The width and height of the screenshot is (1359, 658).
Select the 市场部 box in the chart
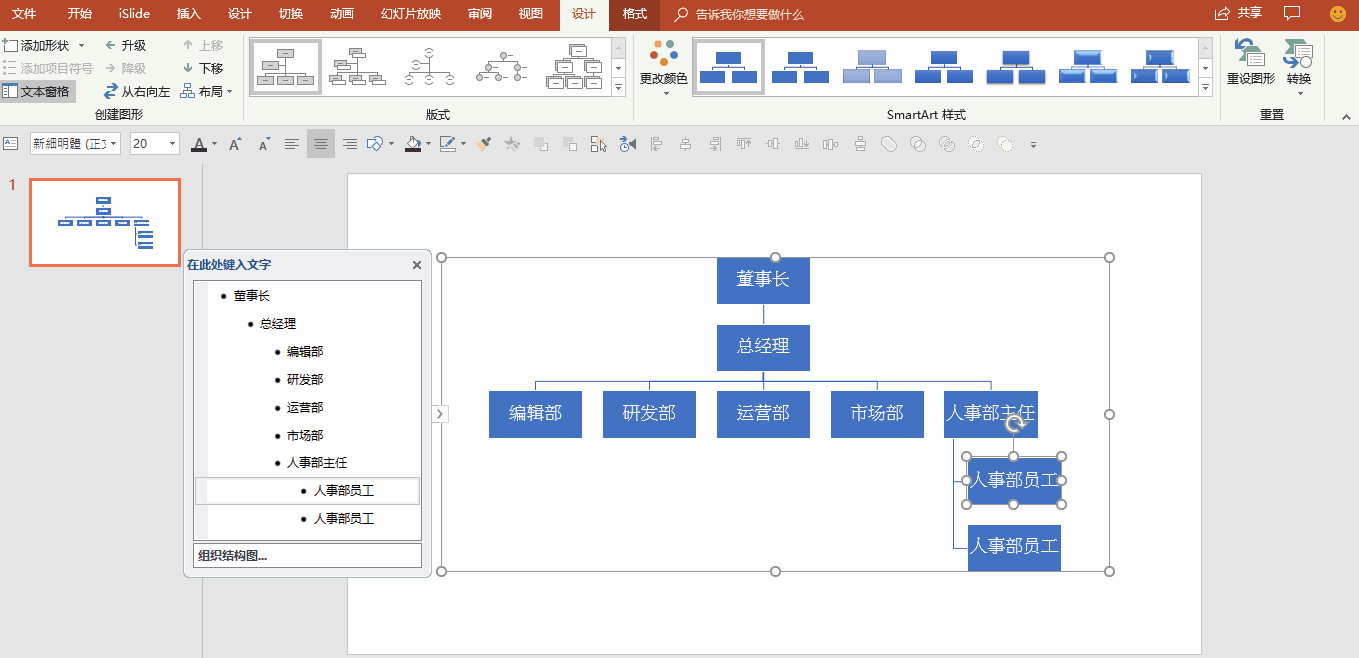click(877, 414)
